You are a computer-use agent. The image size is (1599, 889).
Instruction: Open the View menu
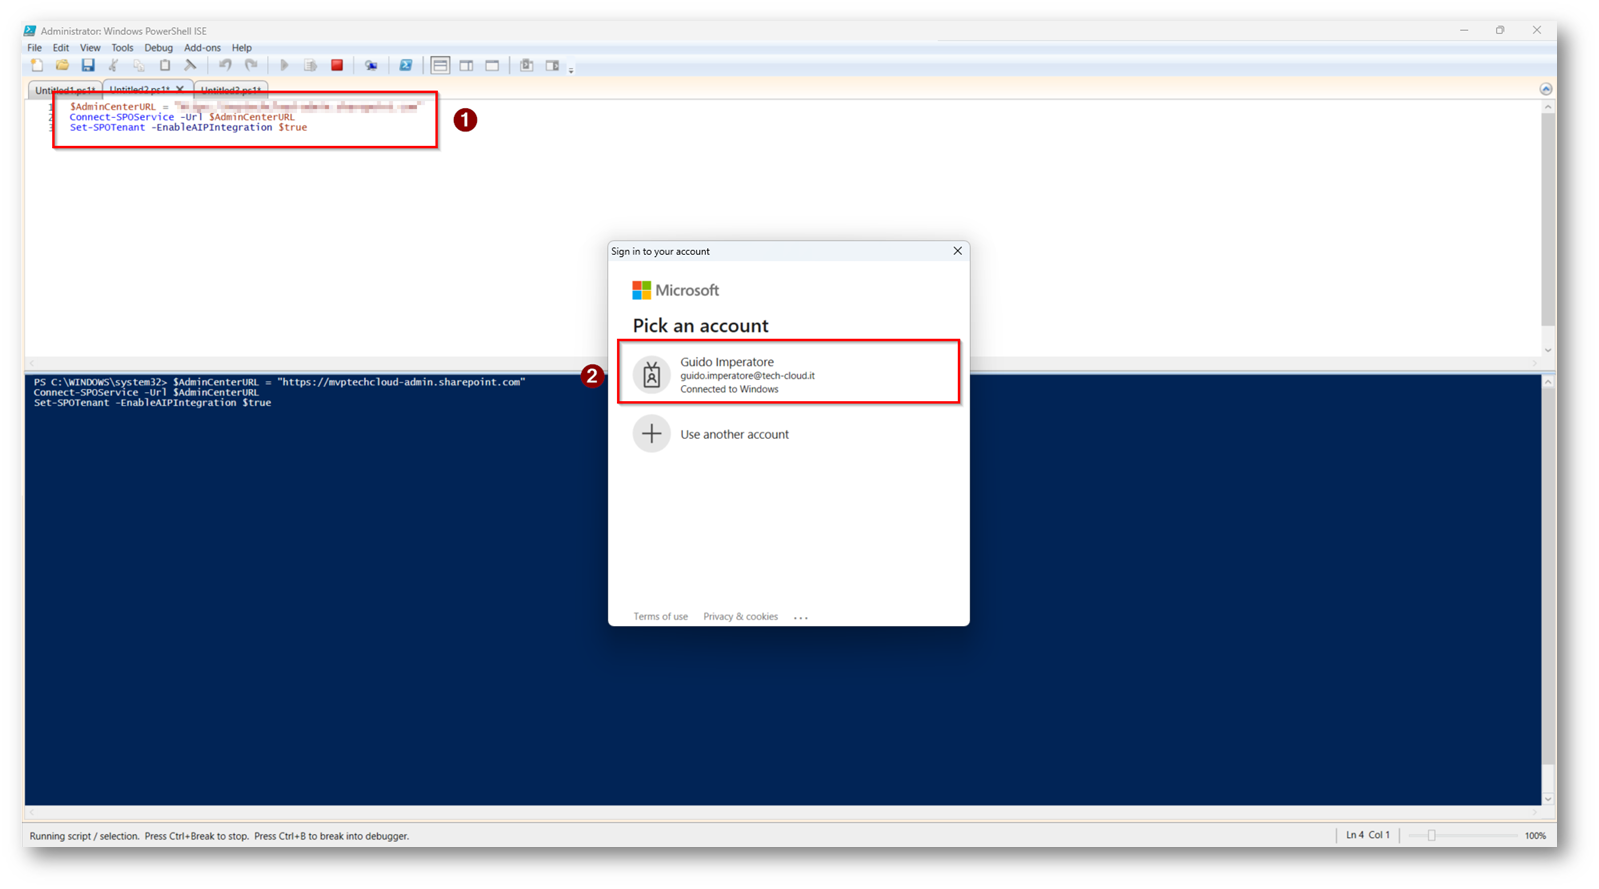point(90,48)
